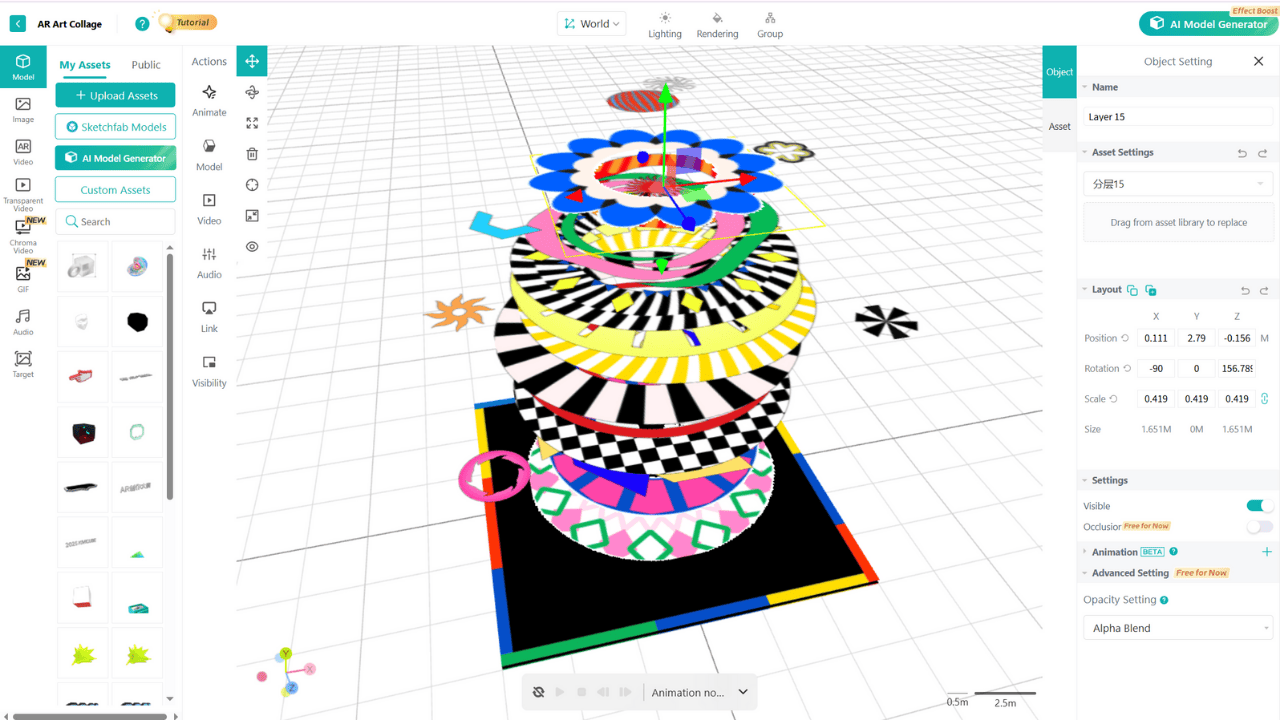Screen dimensions: 1280x720
Task: Click the Upload Assets button
Action: click(x=115, y=94)
